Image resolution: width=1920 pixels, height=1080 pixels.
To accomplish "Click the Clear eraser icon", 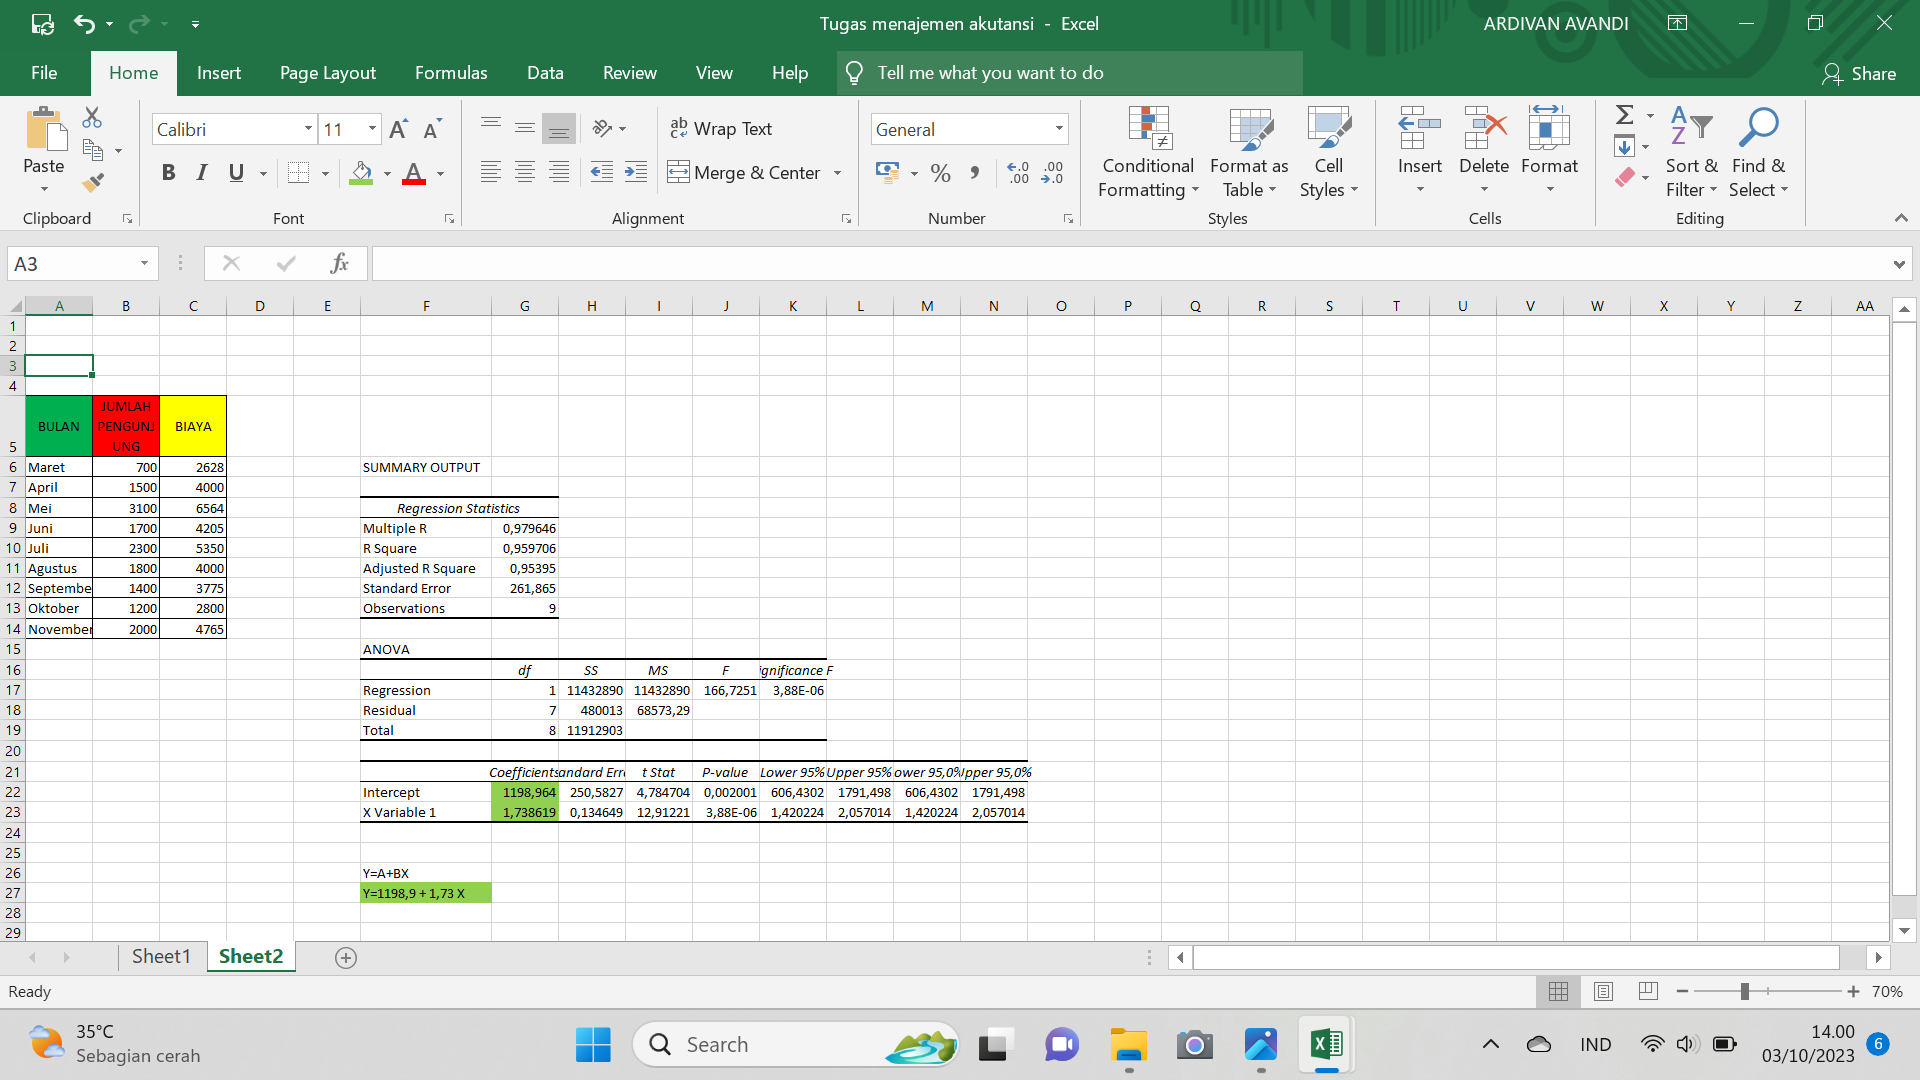I will pyautogui.click(x=1625, y=178).
